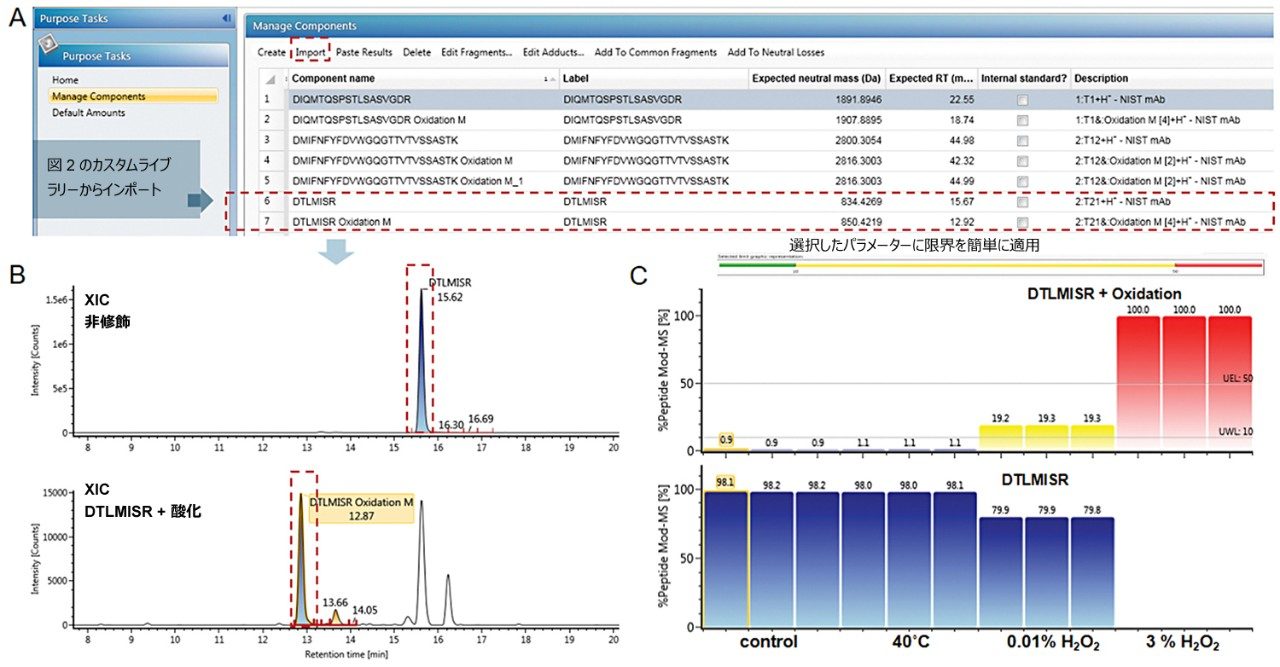This screenshot has height=667, width=1280.
Task: Choose Paste Results in the toolbar
Action: tap(364, 52)
